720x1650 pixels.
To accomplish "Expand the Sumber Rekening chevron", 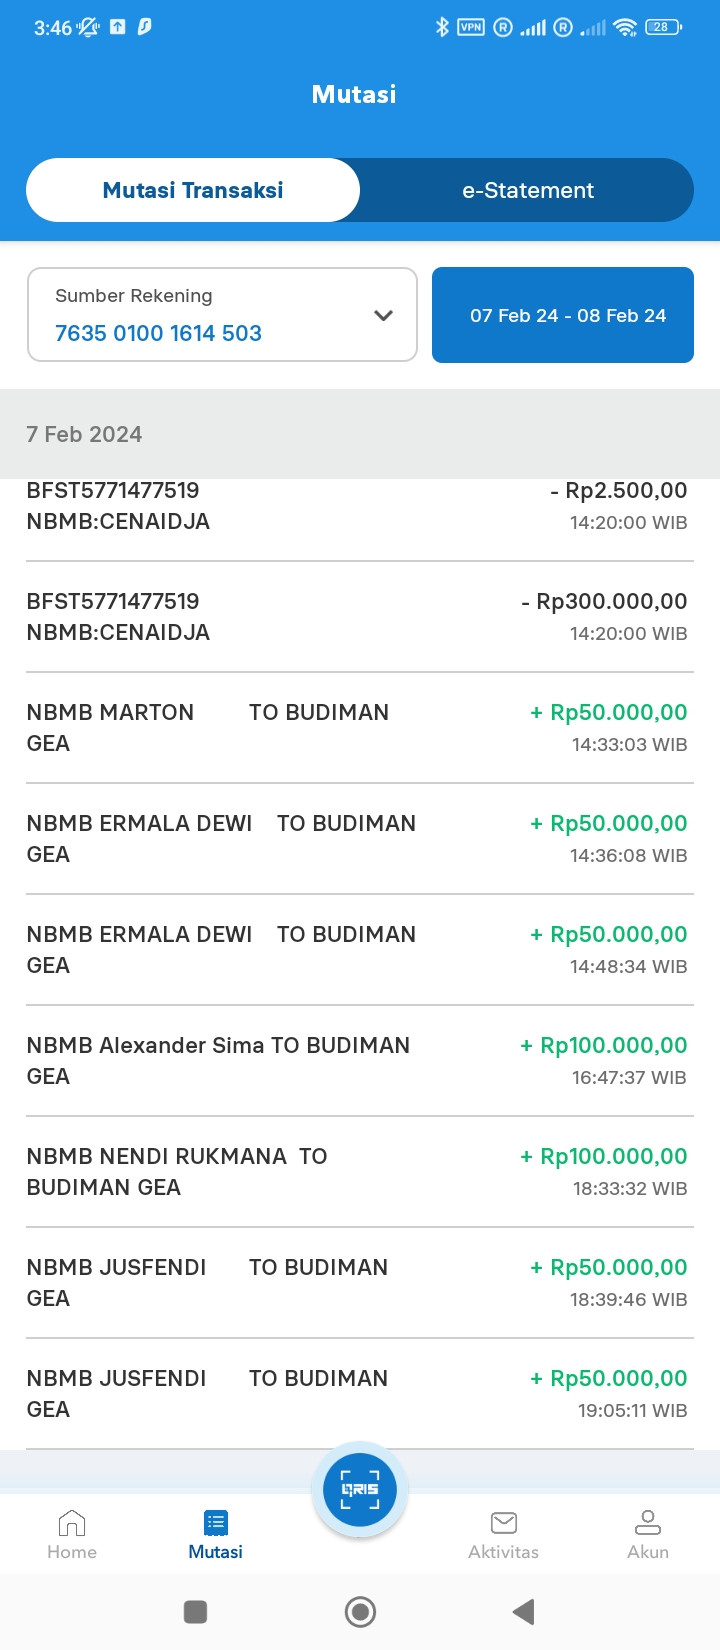I will pos(383,315).
